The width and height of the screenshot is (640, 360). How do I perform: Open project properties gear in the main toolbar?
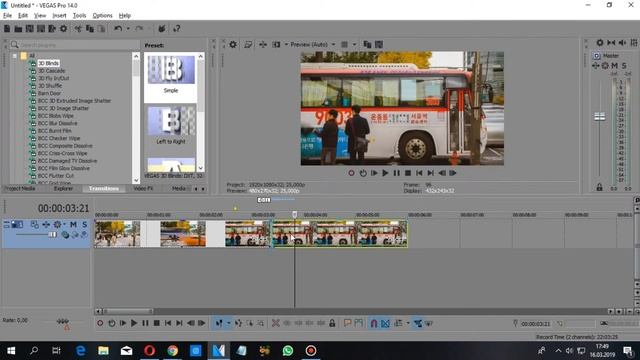click(64, 29)
